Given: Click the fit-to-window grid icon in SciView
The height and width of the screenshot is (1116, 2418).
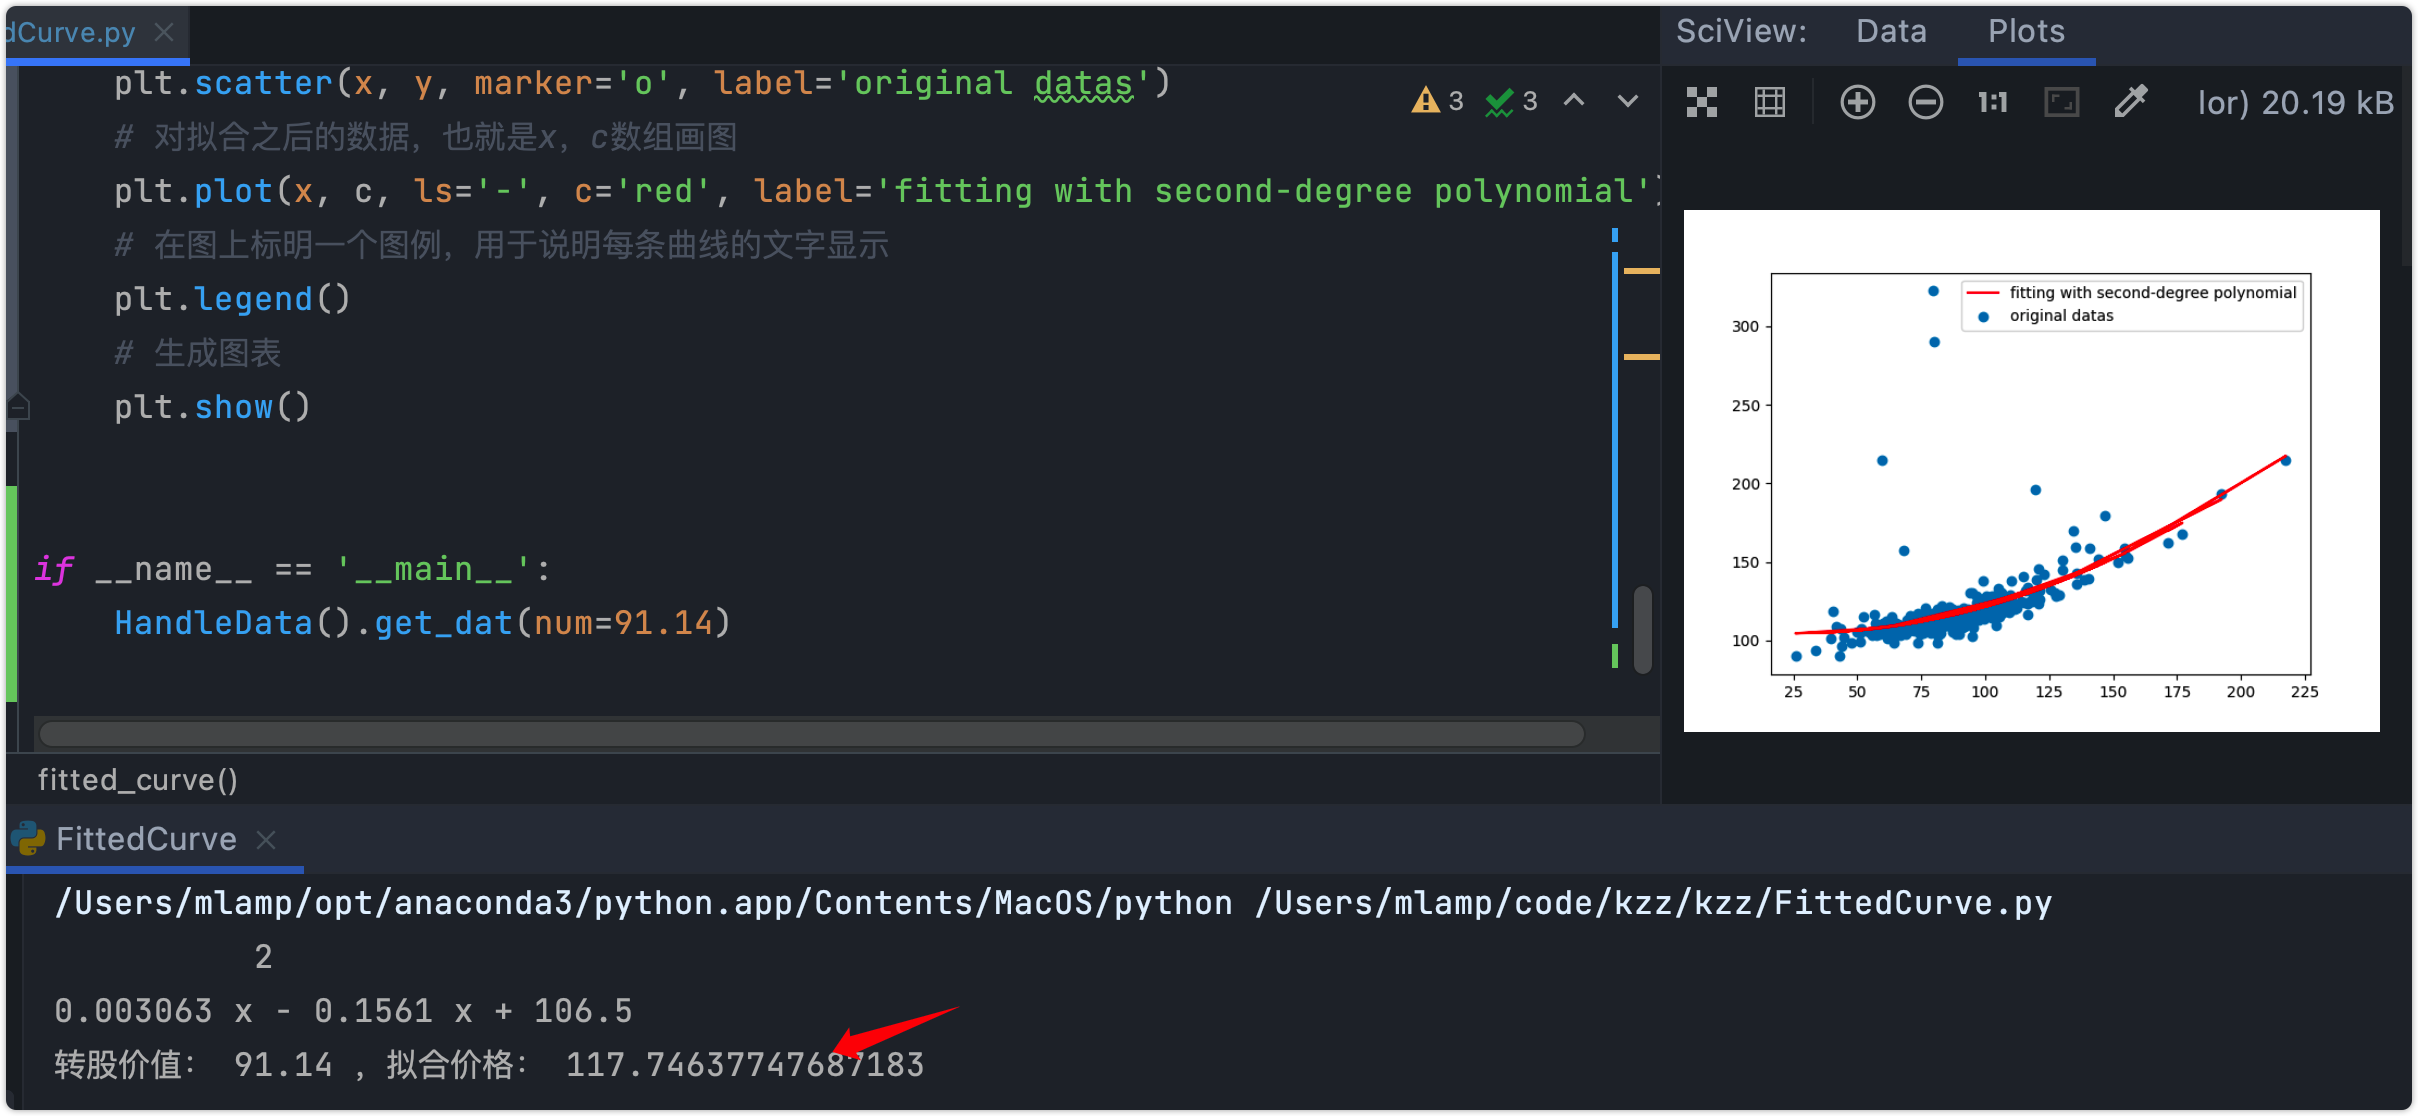Looking at the screenshot, I should [1701, 102].
